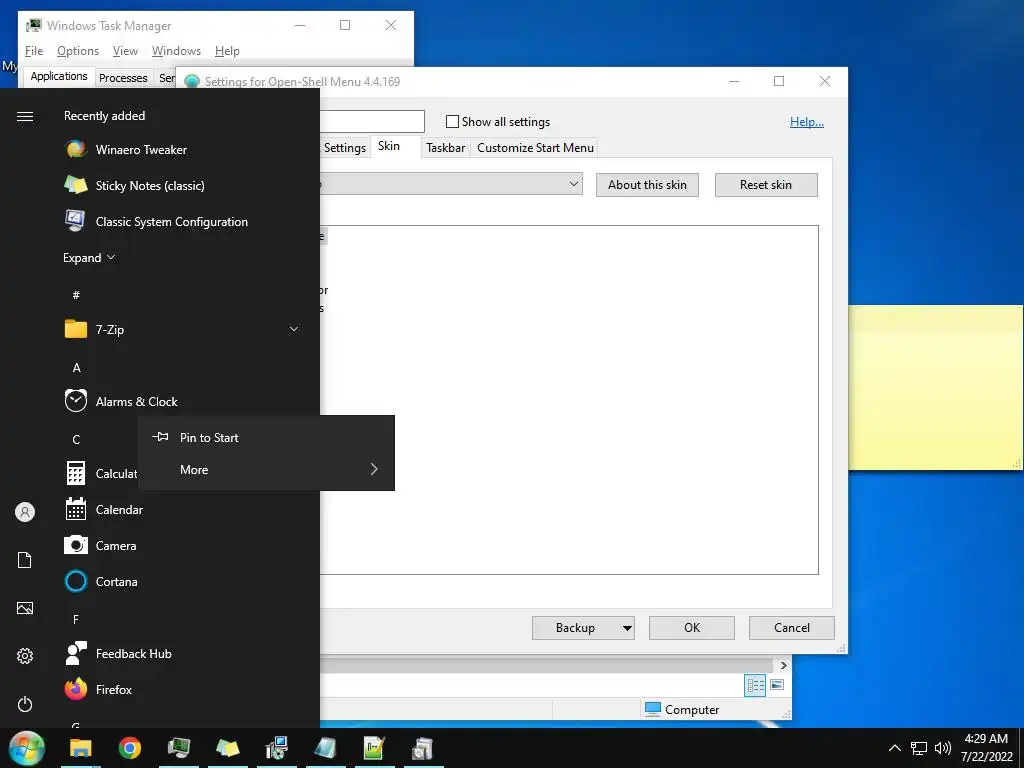Switch to the Applications tab
The height and width of the screenshot is (768, 1024).
point(59,76)
